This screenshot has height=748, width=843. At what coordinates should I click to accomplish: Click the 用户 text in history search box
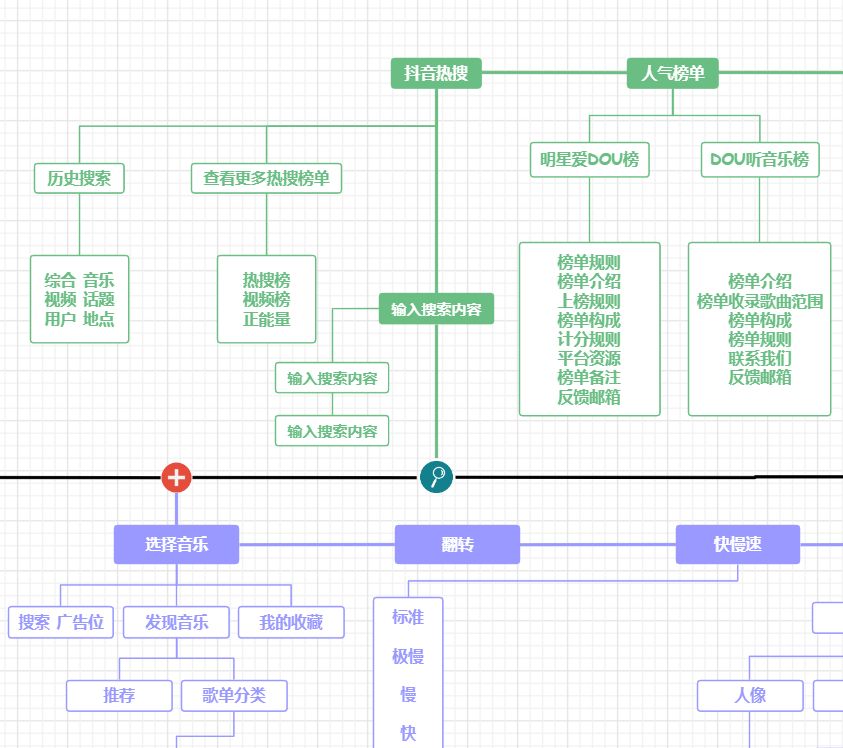(60, 319)
